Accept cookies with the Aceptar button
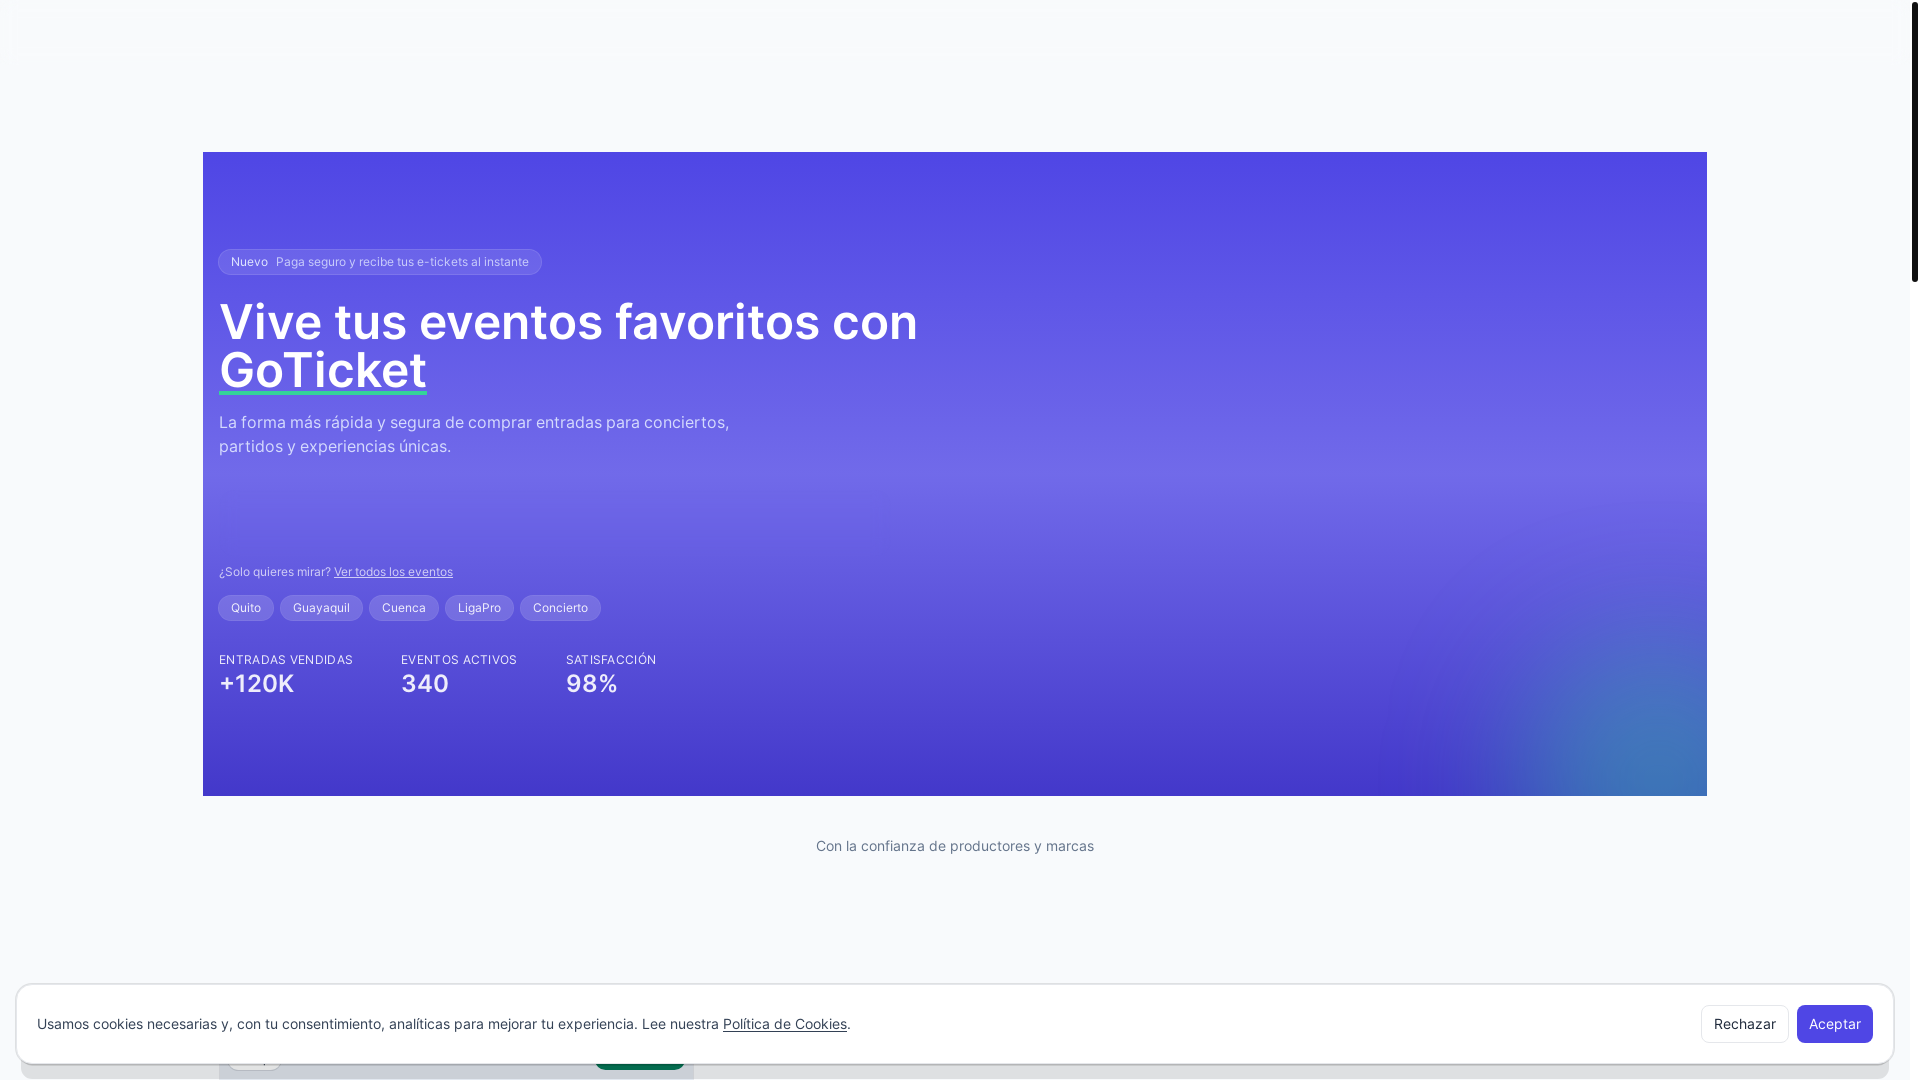This screenshot has width=1920, height=1080. pyautogui.click(x=1834, y=1024)
